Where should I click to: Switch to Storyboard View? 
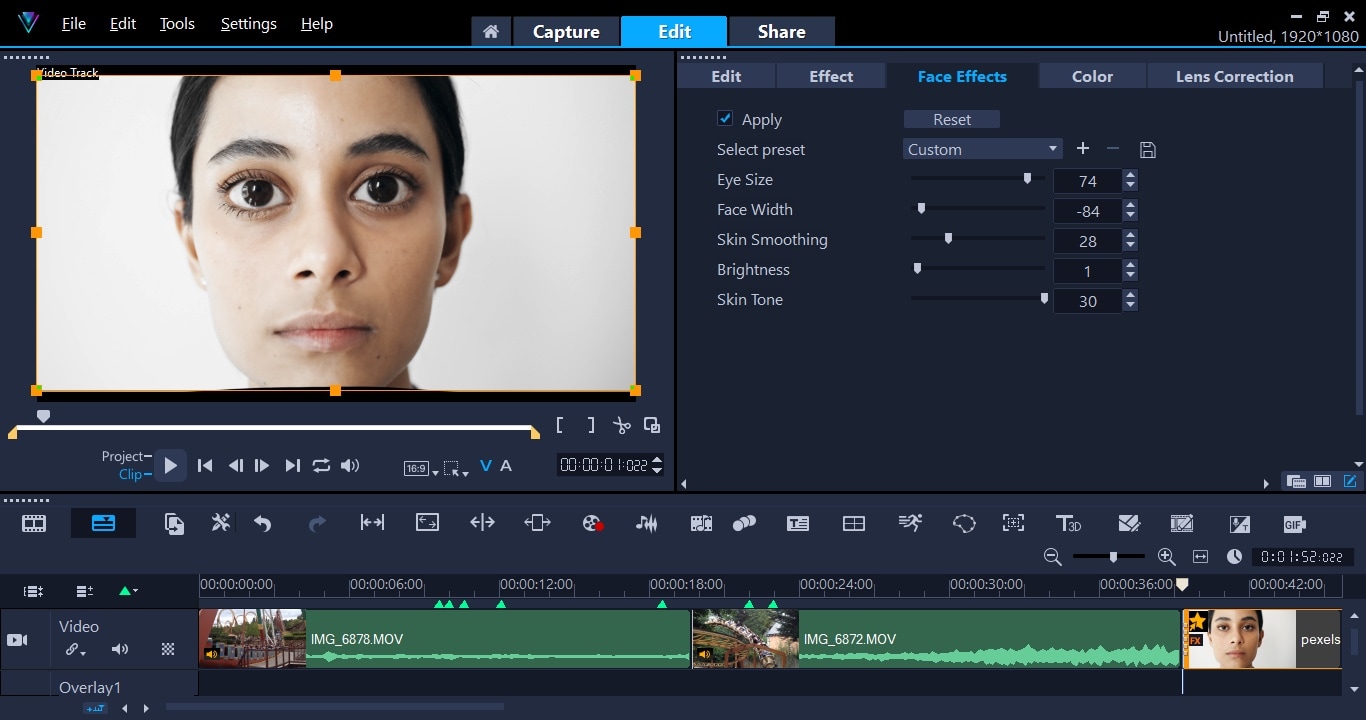point(34,523)
